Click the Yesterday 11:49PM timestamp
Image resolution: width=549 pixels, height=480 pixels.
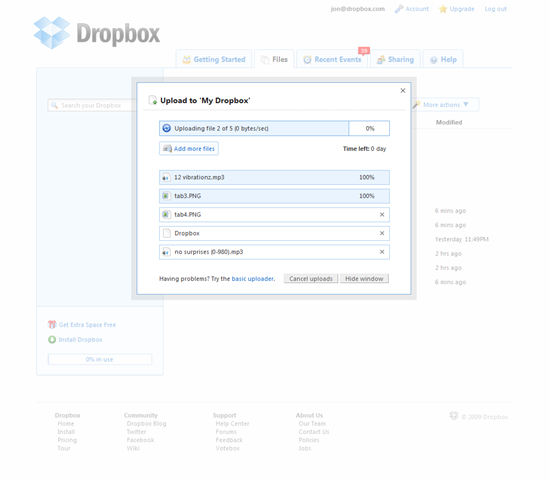click(462, 239)
